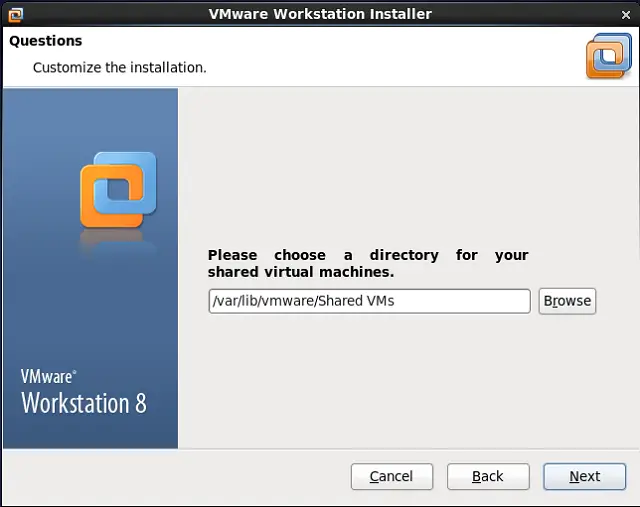The width and height of the screenshot is (640, 507).
Task: Click 'Customize the installation.' subtitle text
Action: coord(119,68)
